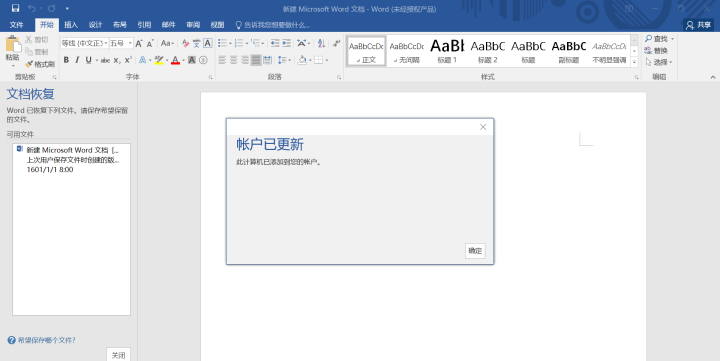Select the recovered 新建 Microsoft Word 文档 file

pos(71,160)
